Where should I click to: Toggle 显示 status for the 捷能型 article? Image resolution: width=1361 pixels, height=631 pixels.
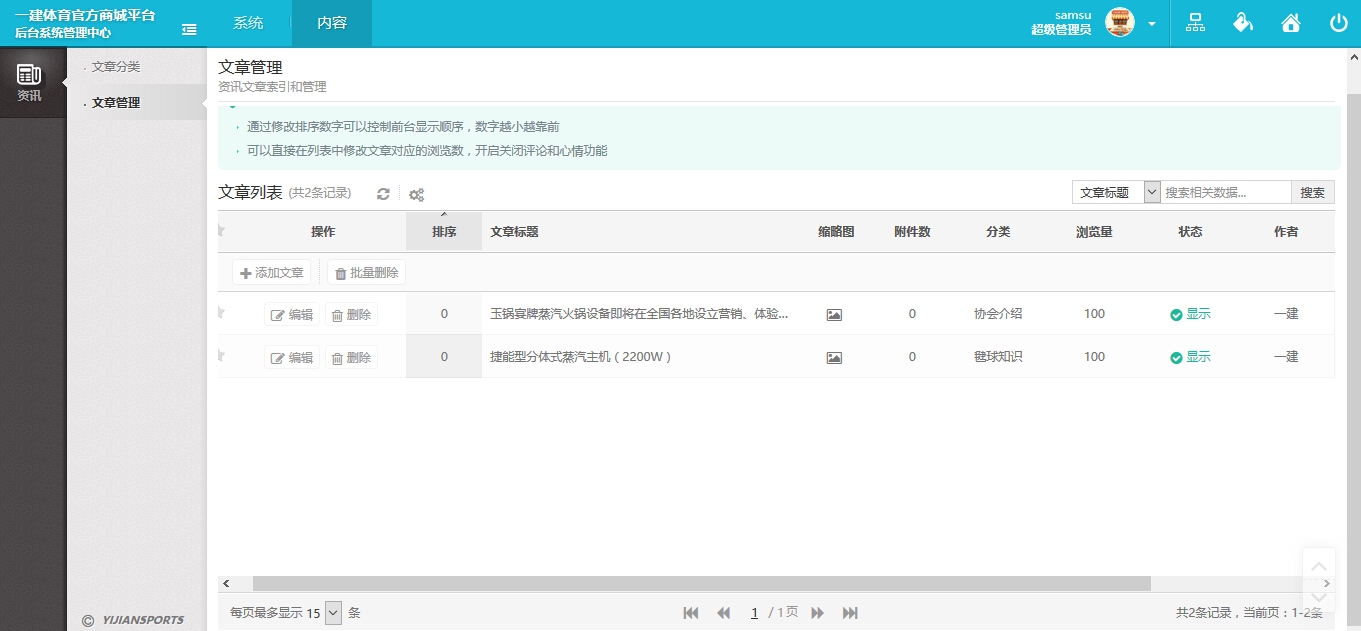(x=1190, y=356)
